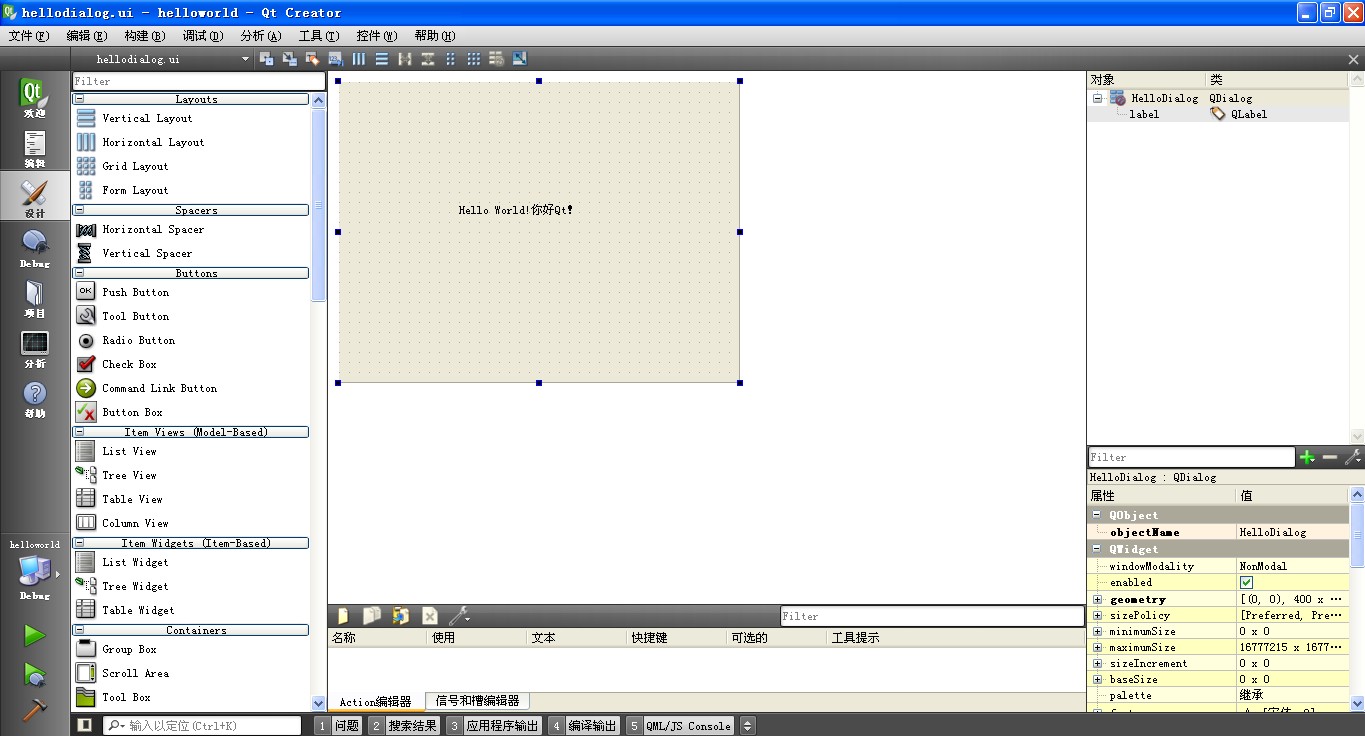Choose the Horizontal Spacer widget
The image size is (1365, 736).
pyautogui.click(x=153, y=229)
